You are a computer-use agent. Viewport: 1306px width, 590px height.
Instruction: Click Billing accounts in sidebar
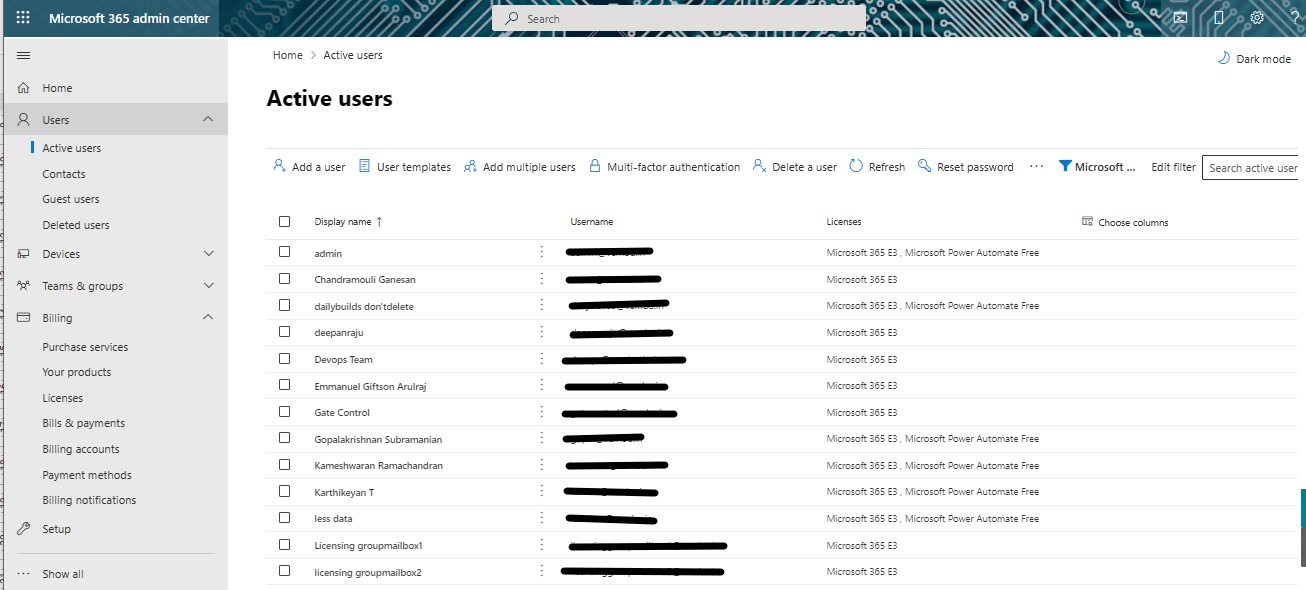[81, 449]
